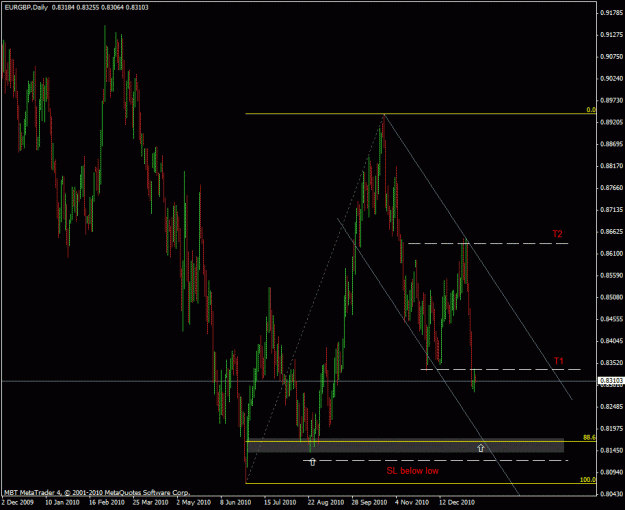Select the gray shaded support rectangle
The width and height of the screenshot is (625, 510).
[405, 445]
